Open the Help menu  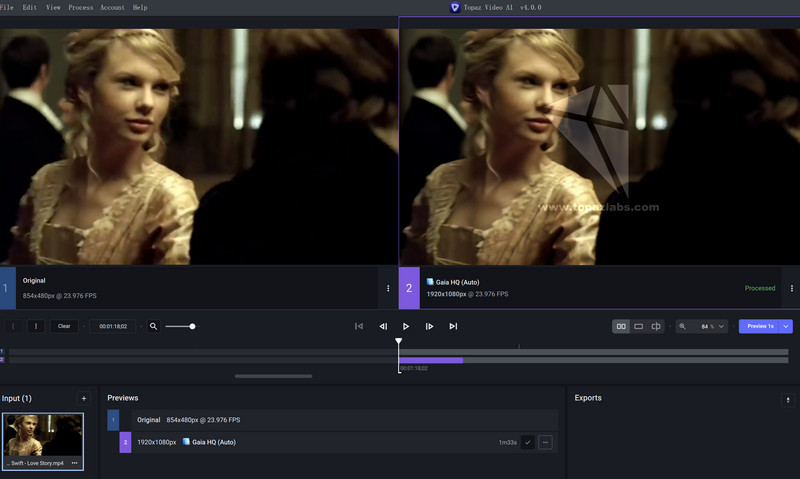pyautogui.click(x=140, y=8)
